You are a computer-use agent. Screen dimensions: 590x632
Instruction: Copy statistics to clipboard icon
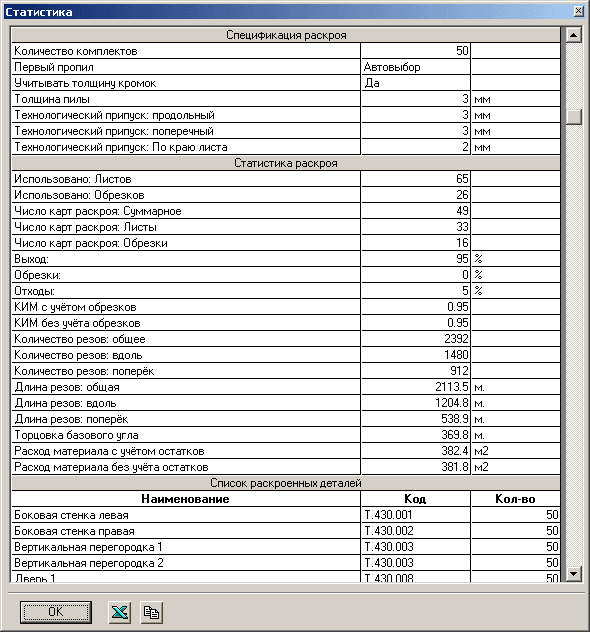click(152, 613)
